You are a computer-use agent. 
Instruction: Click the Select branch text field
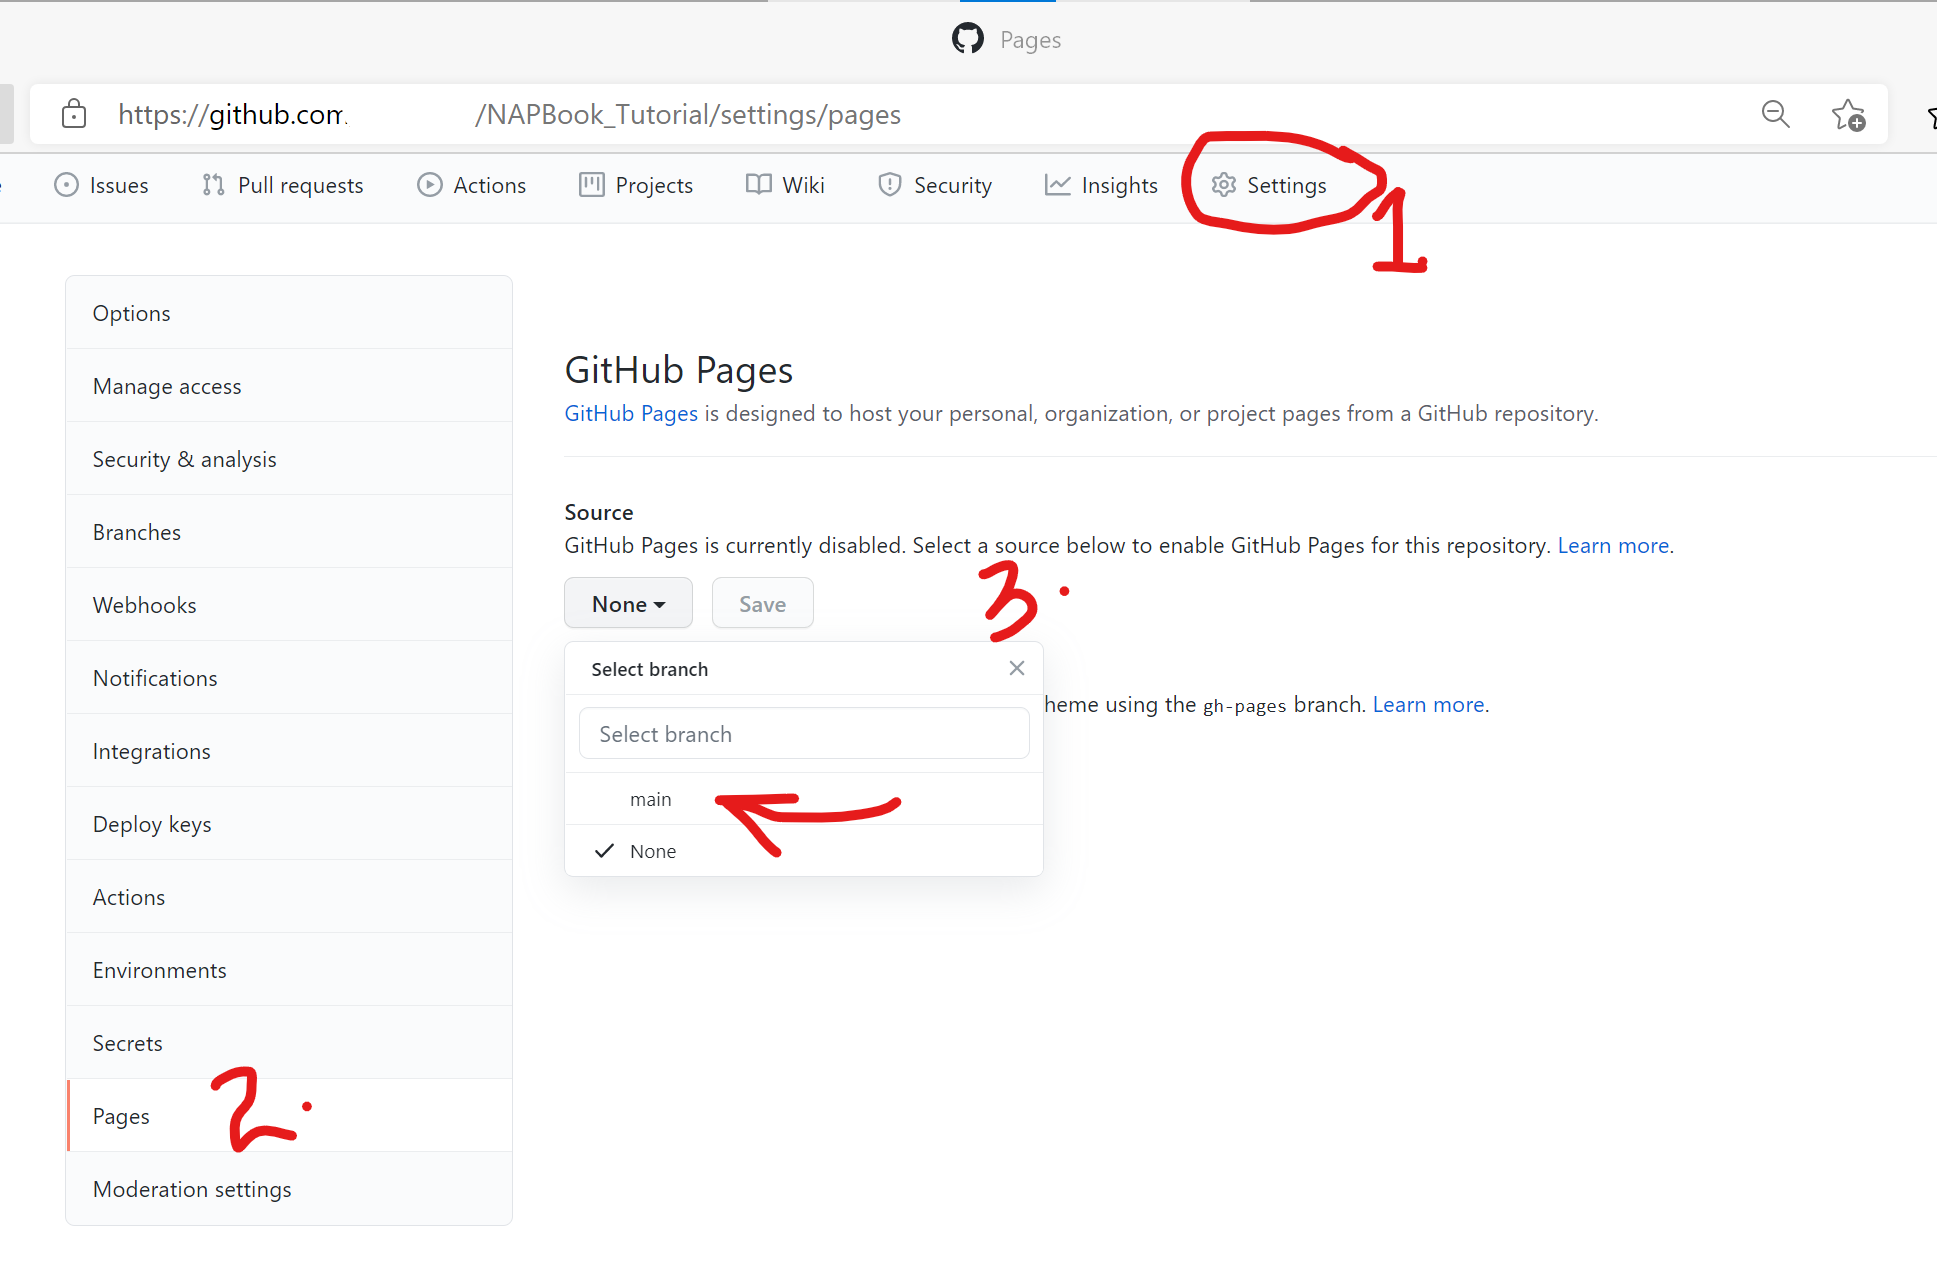coord(803,733)
